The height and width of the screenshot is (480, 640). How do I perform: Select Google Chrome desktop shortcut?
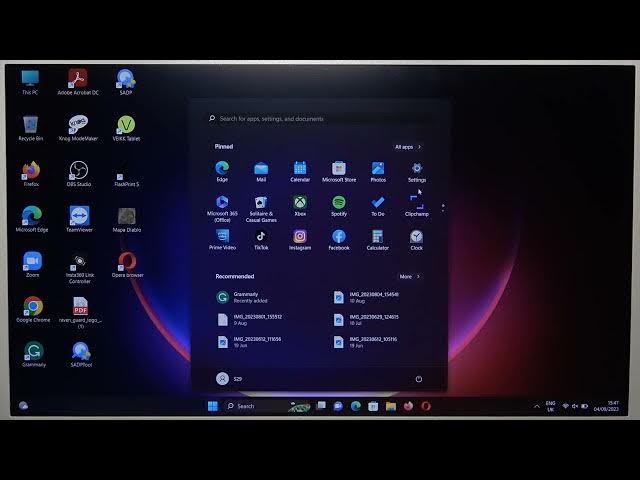33,310
